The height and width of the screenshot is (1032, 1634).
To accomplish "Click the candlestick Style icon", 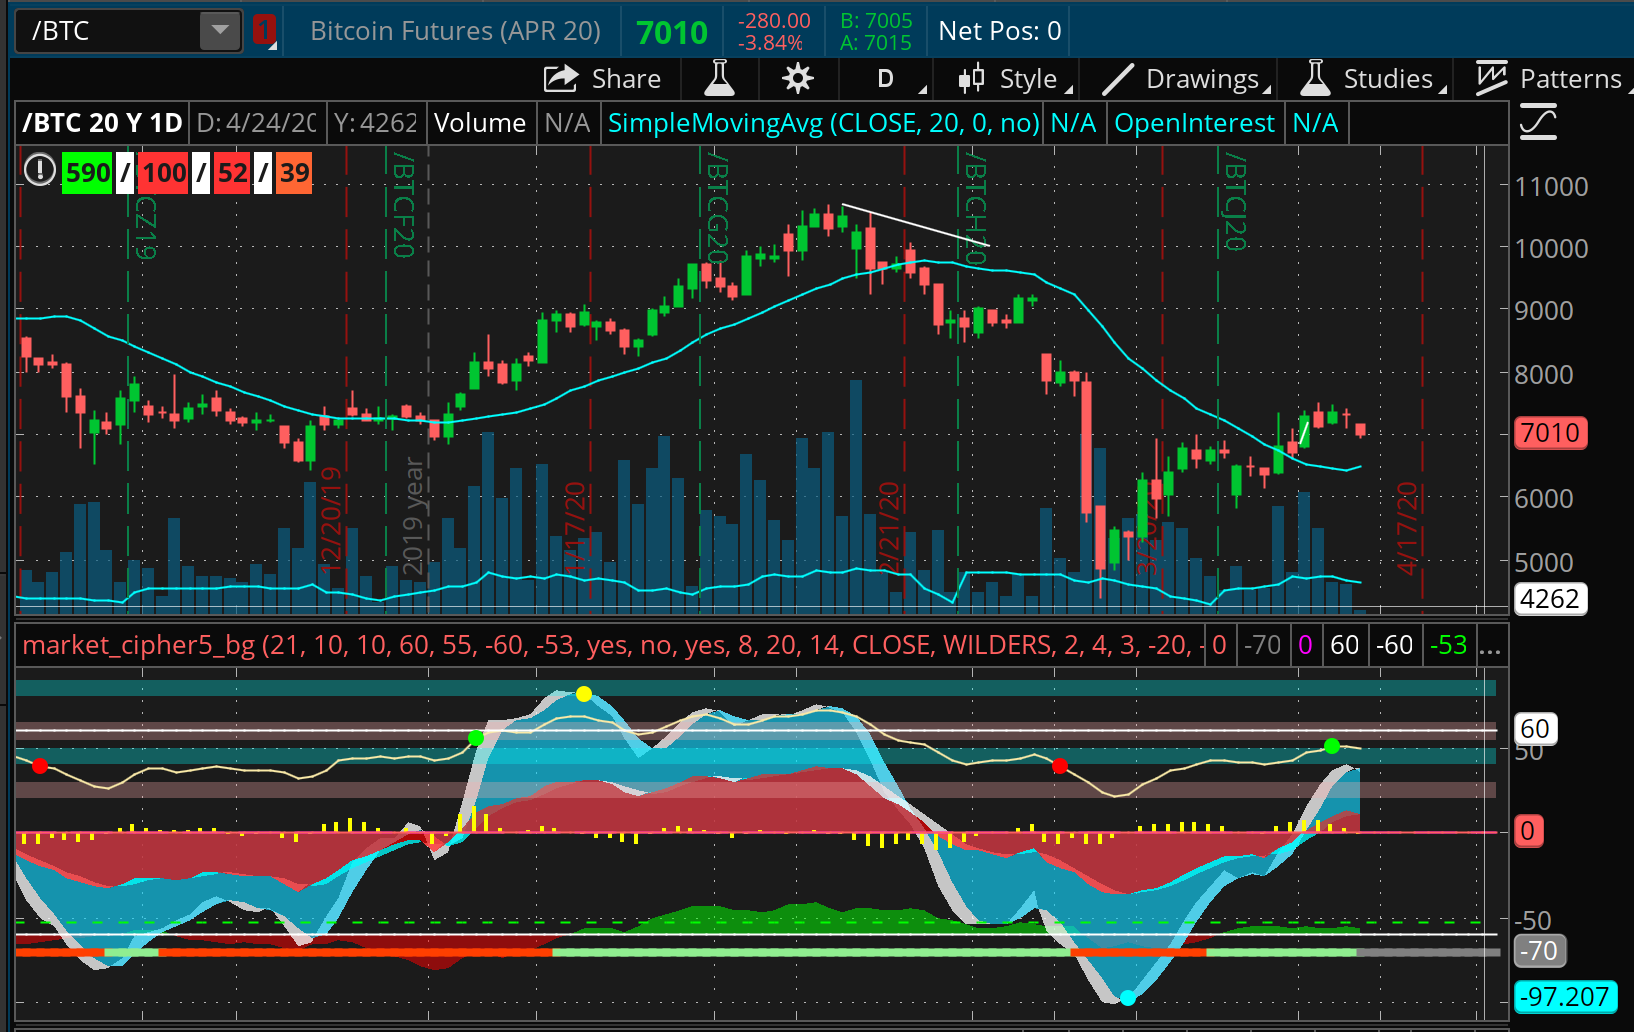I will coord(971,78).
